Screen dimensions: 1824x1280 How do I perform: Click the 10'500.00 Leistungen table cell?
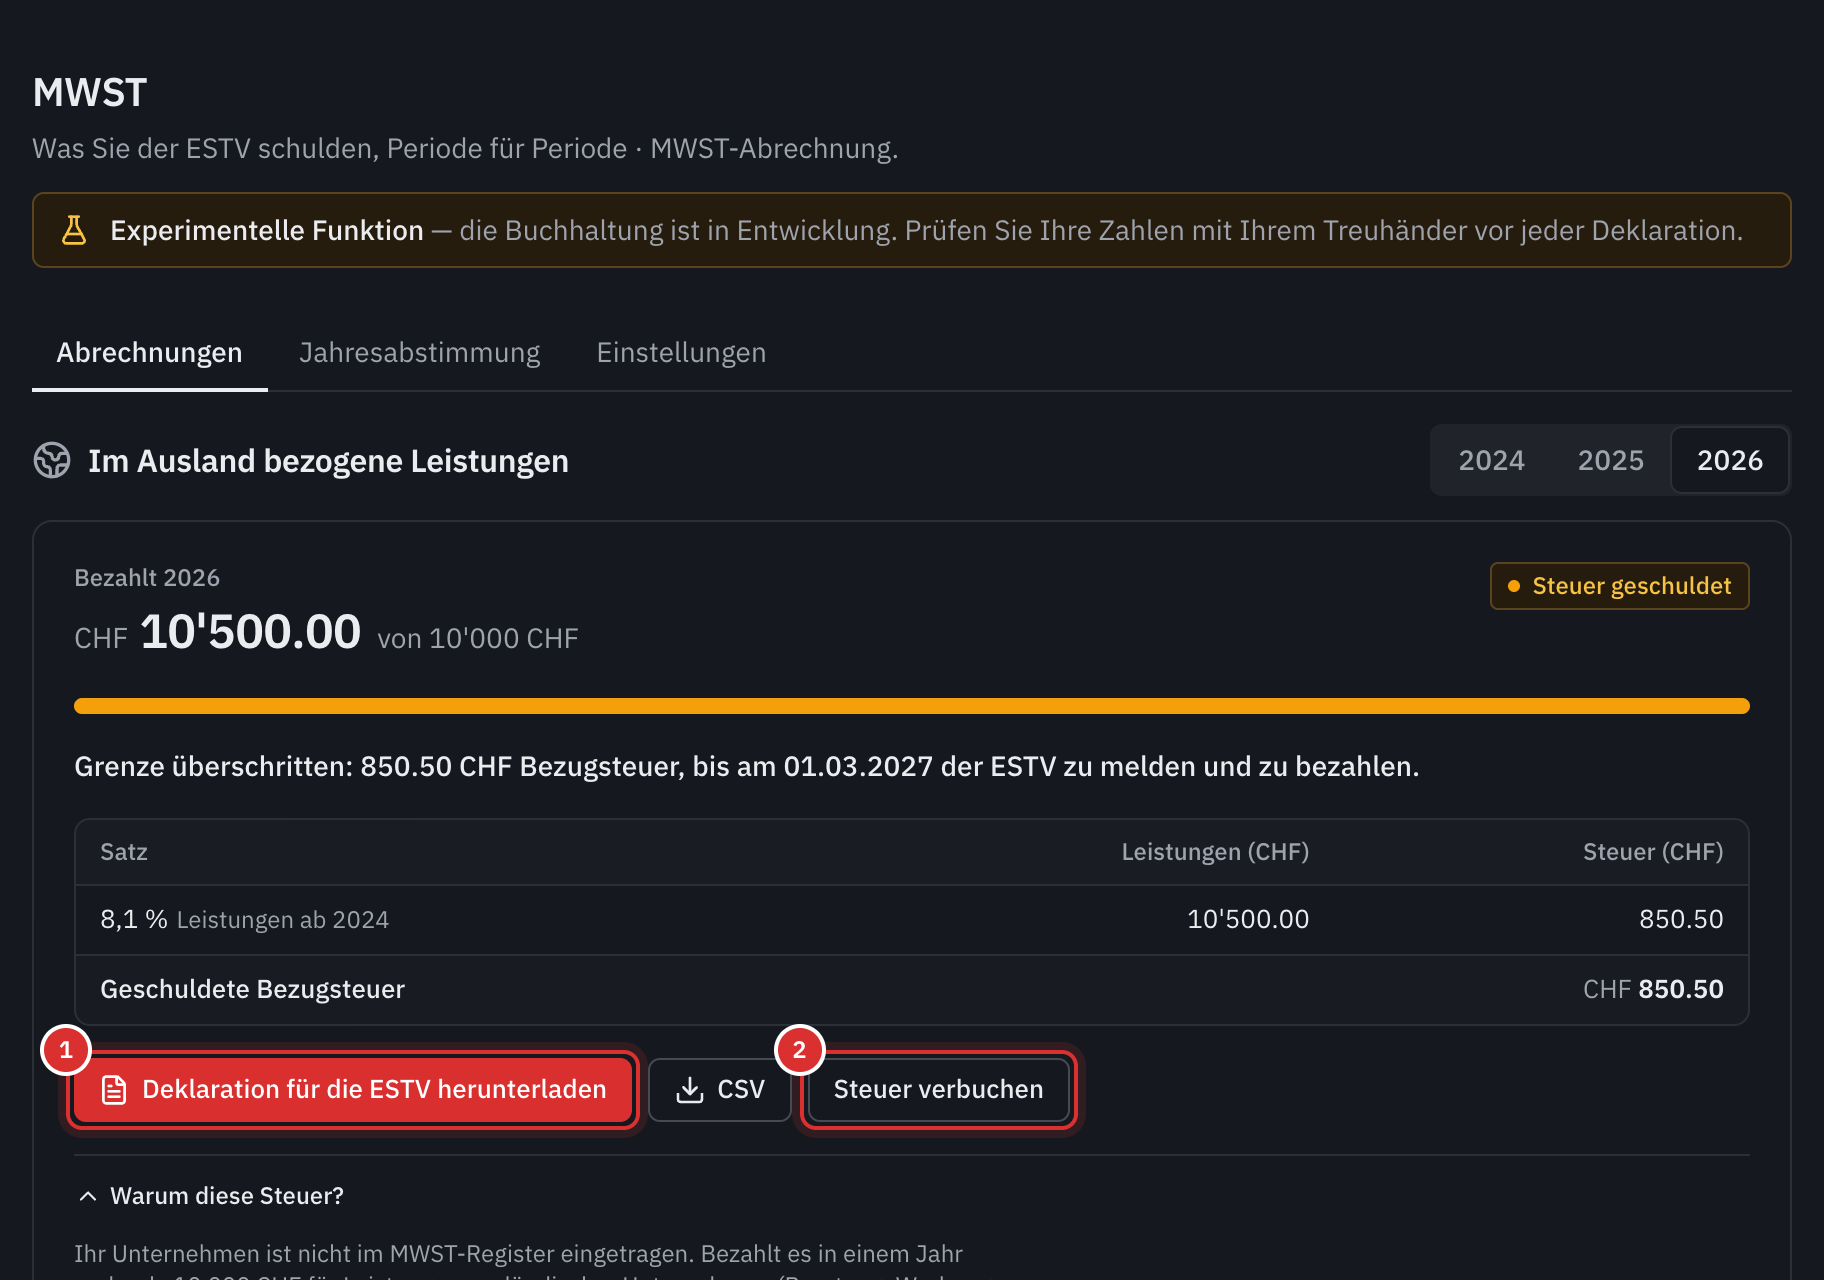pyautogui.click(x=1247, y=920)
